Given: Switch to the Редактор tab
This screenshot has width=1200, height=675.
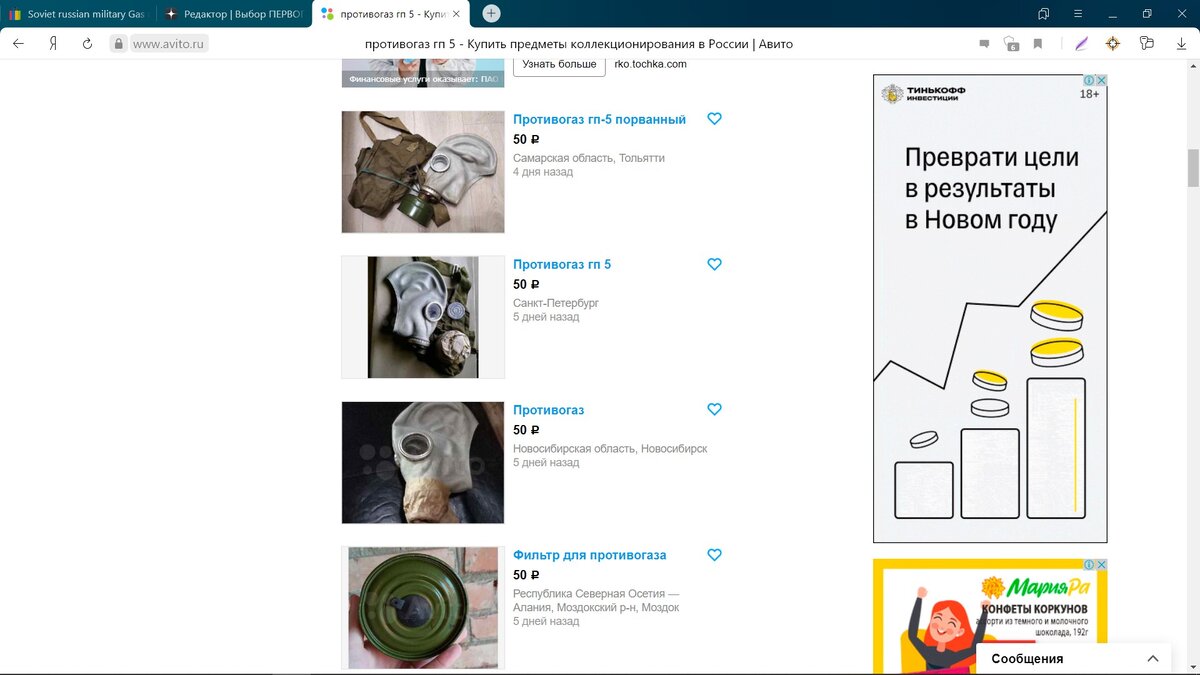Looking at the screenshot, I should coord(234,14).
